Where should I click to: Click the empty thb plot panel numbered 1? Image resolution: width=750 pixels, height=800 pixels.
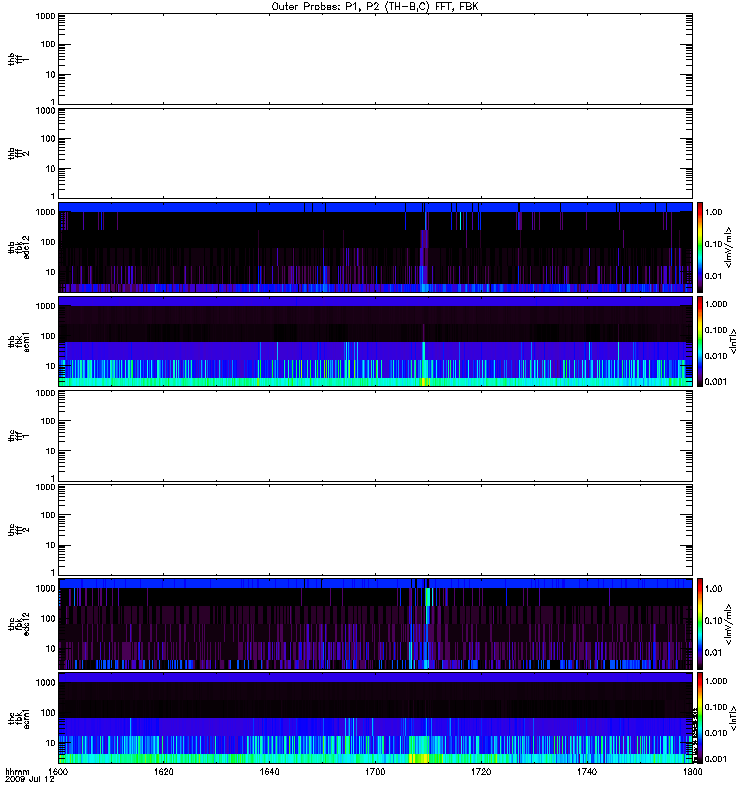(x=375, y=59)
